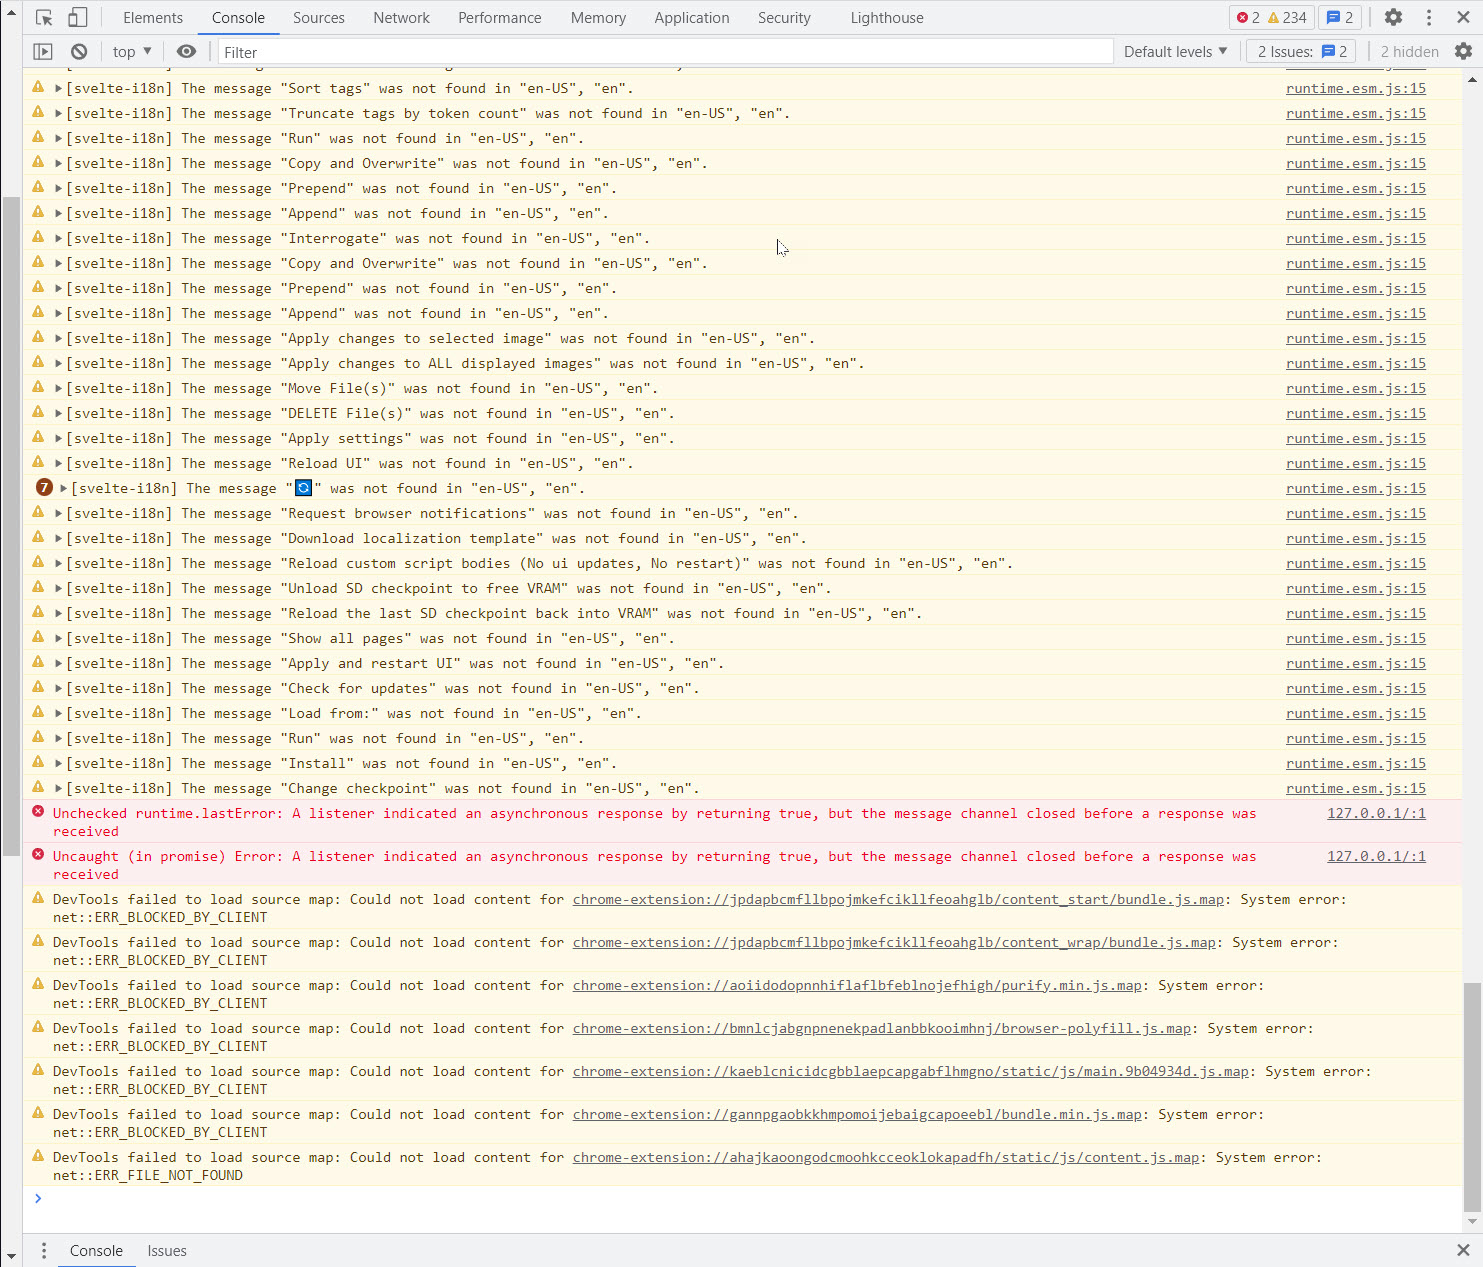Open the Default levels dropdown
Screen dimensions: 1483x1267
[1175, 51]
